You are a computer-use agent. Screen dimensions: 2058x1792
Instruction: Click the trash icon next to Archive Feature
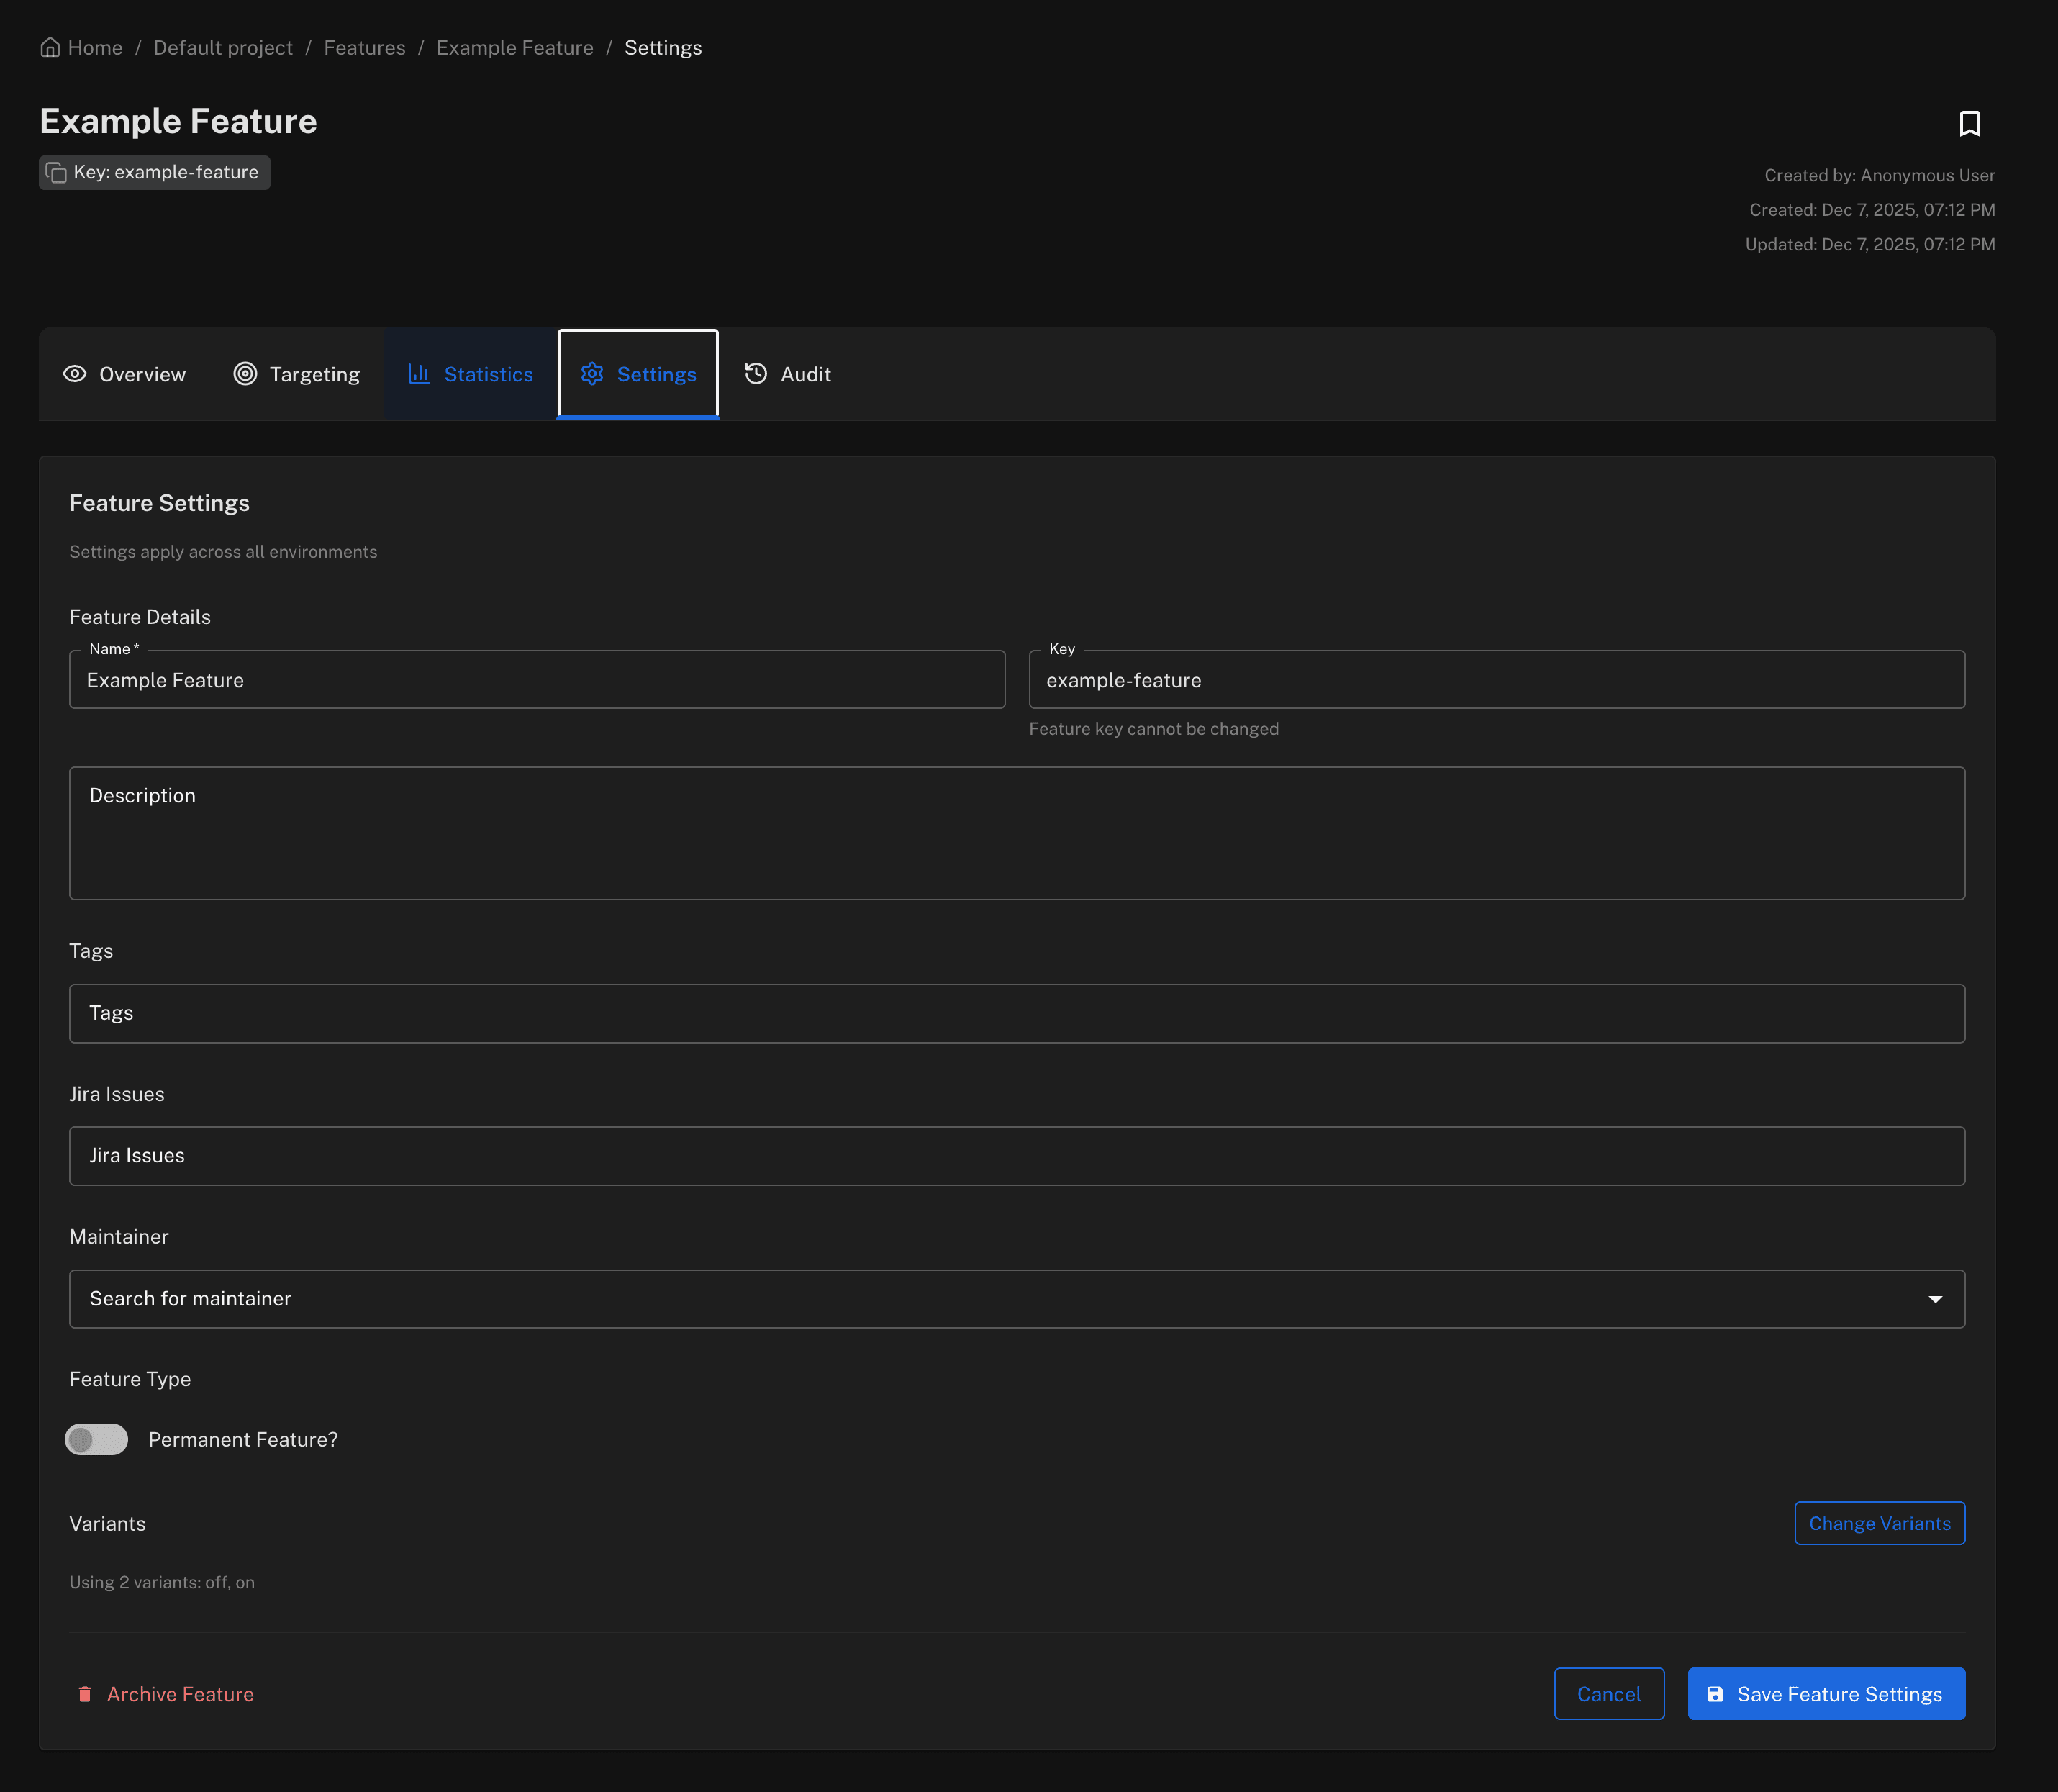pos(86,1693)
